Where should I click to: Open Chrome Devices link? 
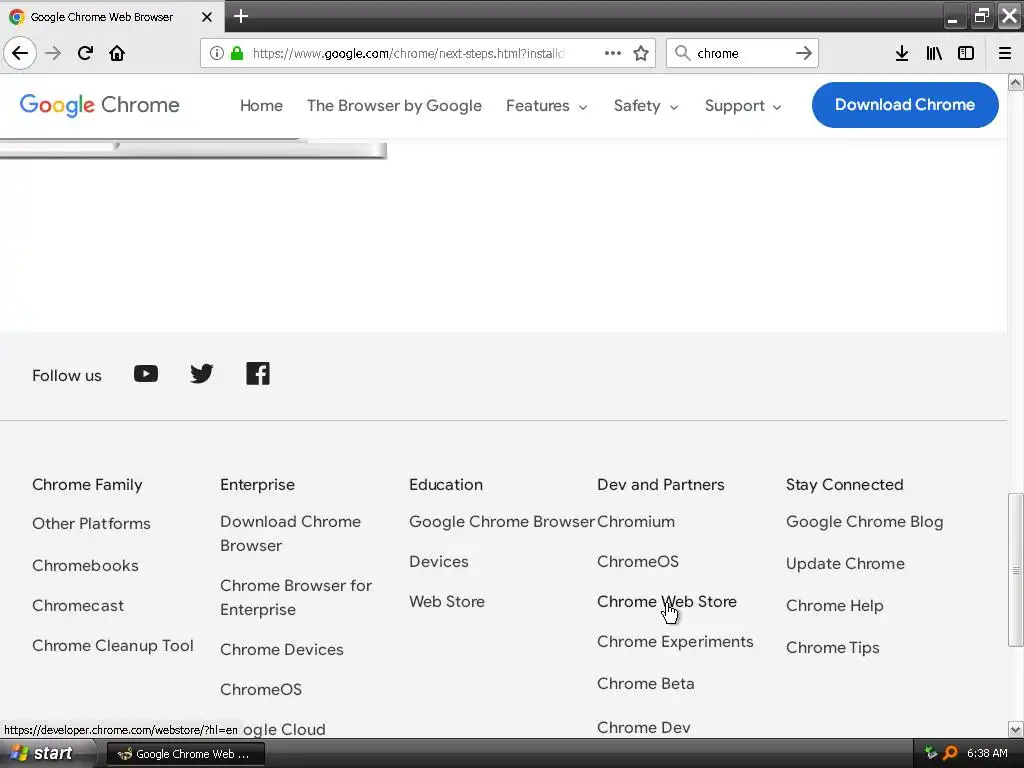point(281,650)
